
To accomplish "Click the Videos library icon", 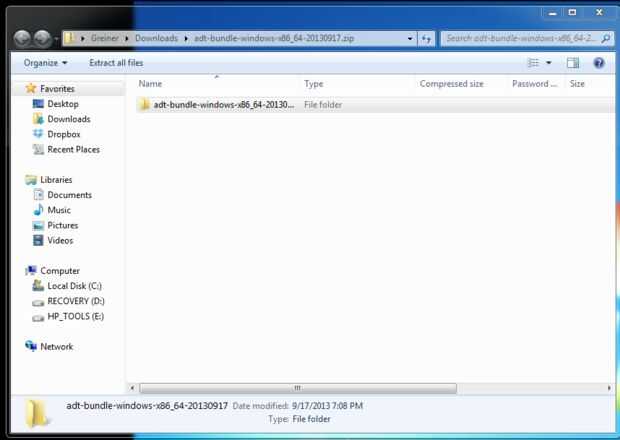I will 38,240.
